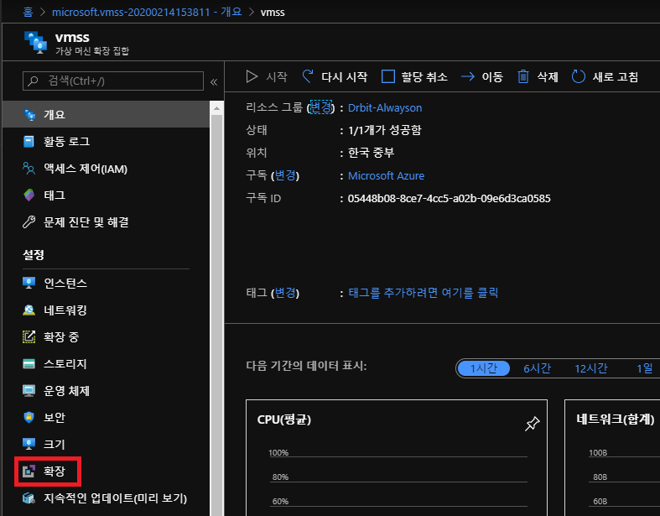Open Microsoft Azure subscription link

coord(386,176)
